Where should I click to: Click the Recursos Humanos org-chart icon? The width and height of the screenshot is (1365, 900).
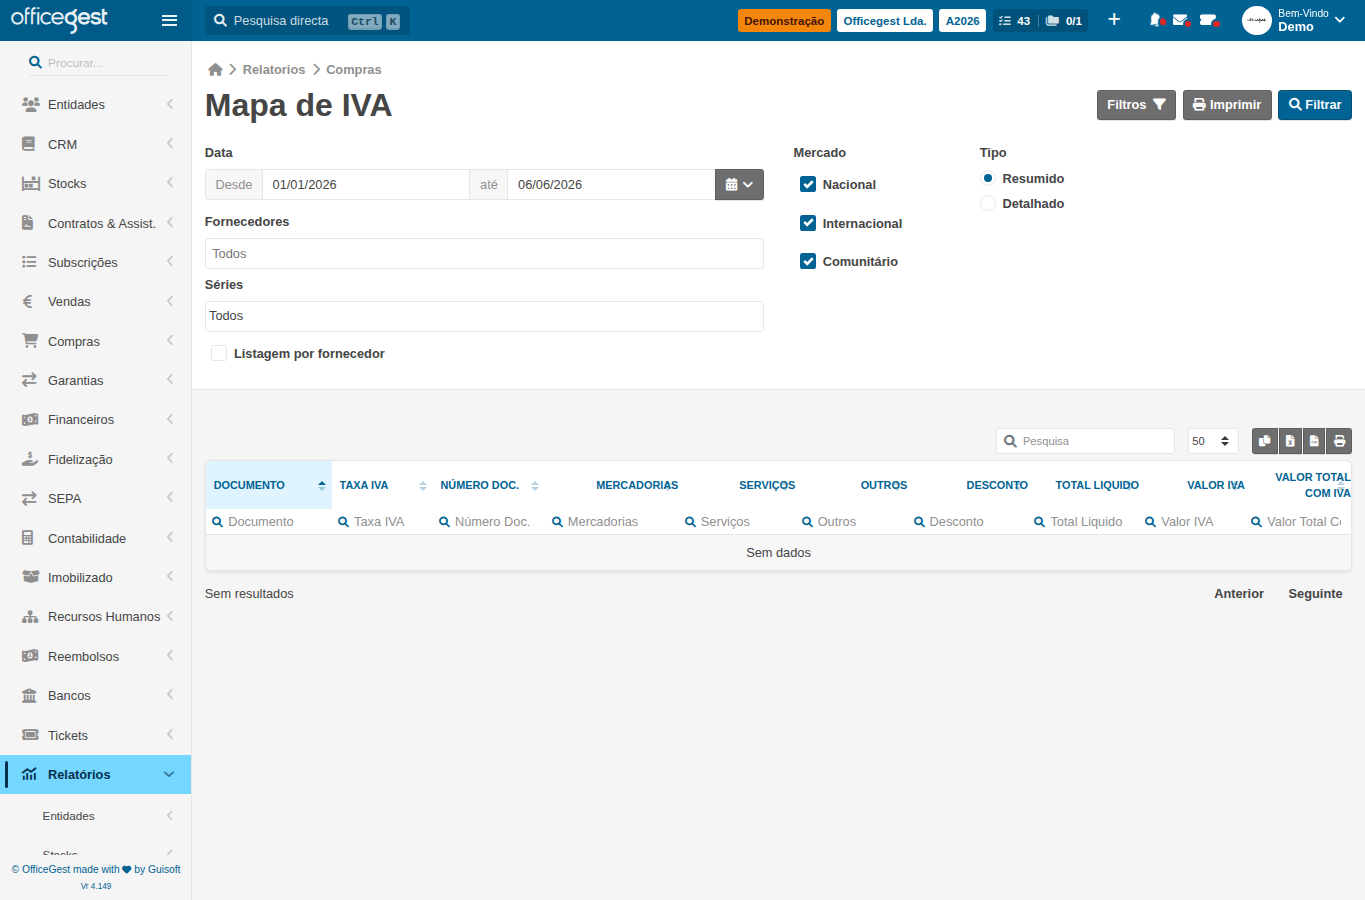[x=30, y=617]
